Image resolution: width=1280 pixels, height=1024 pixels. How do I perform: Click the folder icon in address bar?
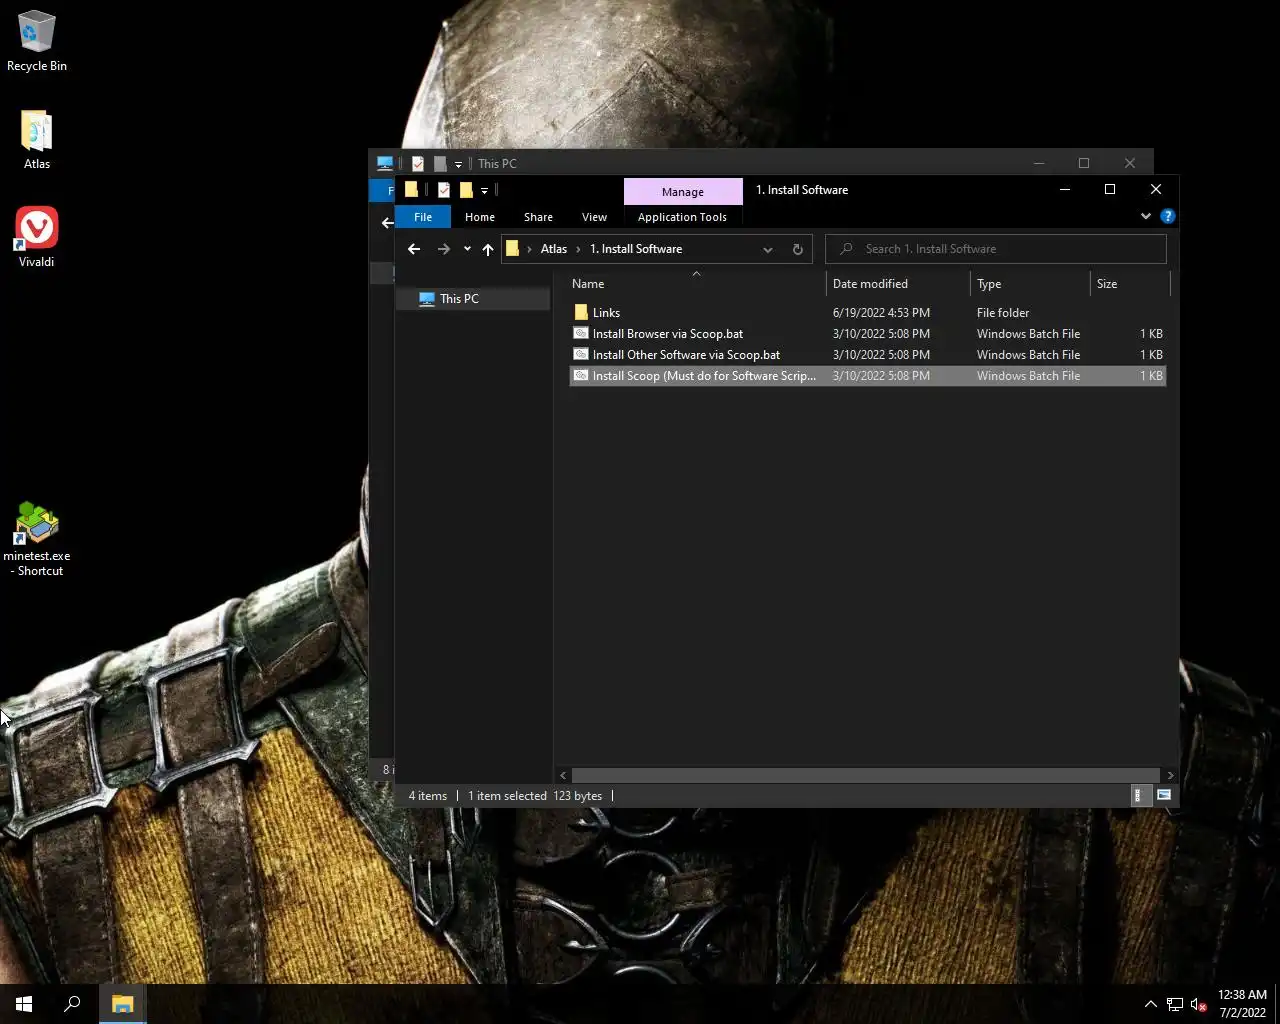tap(512, 249)
